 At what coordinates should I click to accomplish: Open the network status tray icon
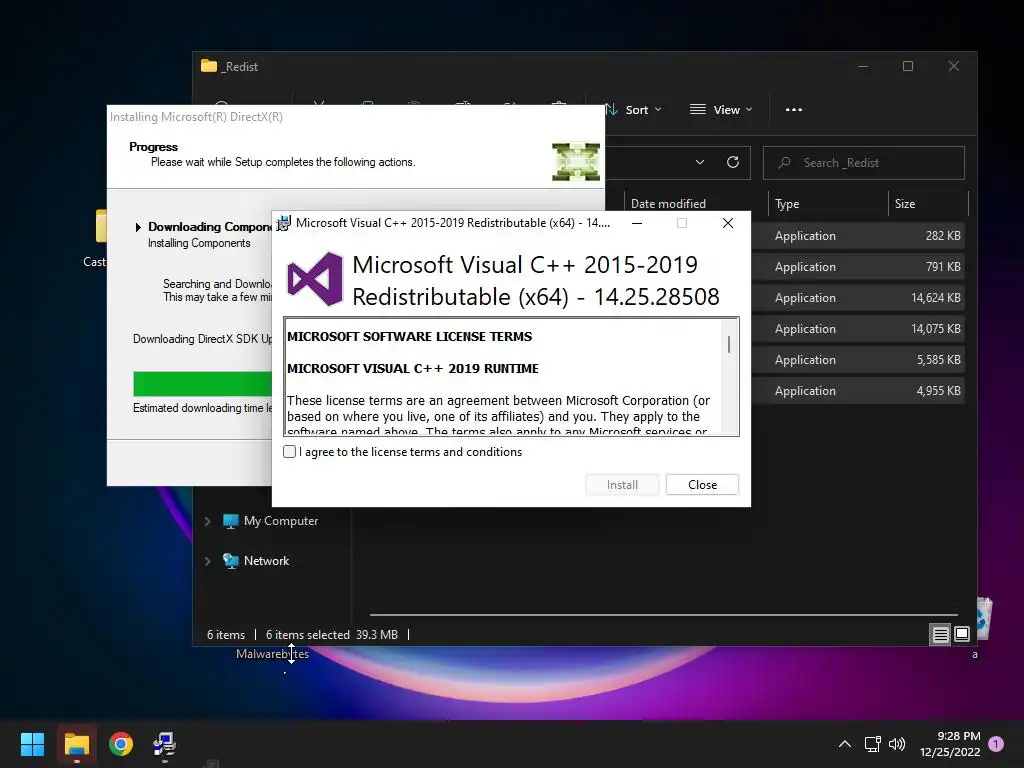[872, 744]
